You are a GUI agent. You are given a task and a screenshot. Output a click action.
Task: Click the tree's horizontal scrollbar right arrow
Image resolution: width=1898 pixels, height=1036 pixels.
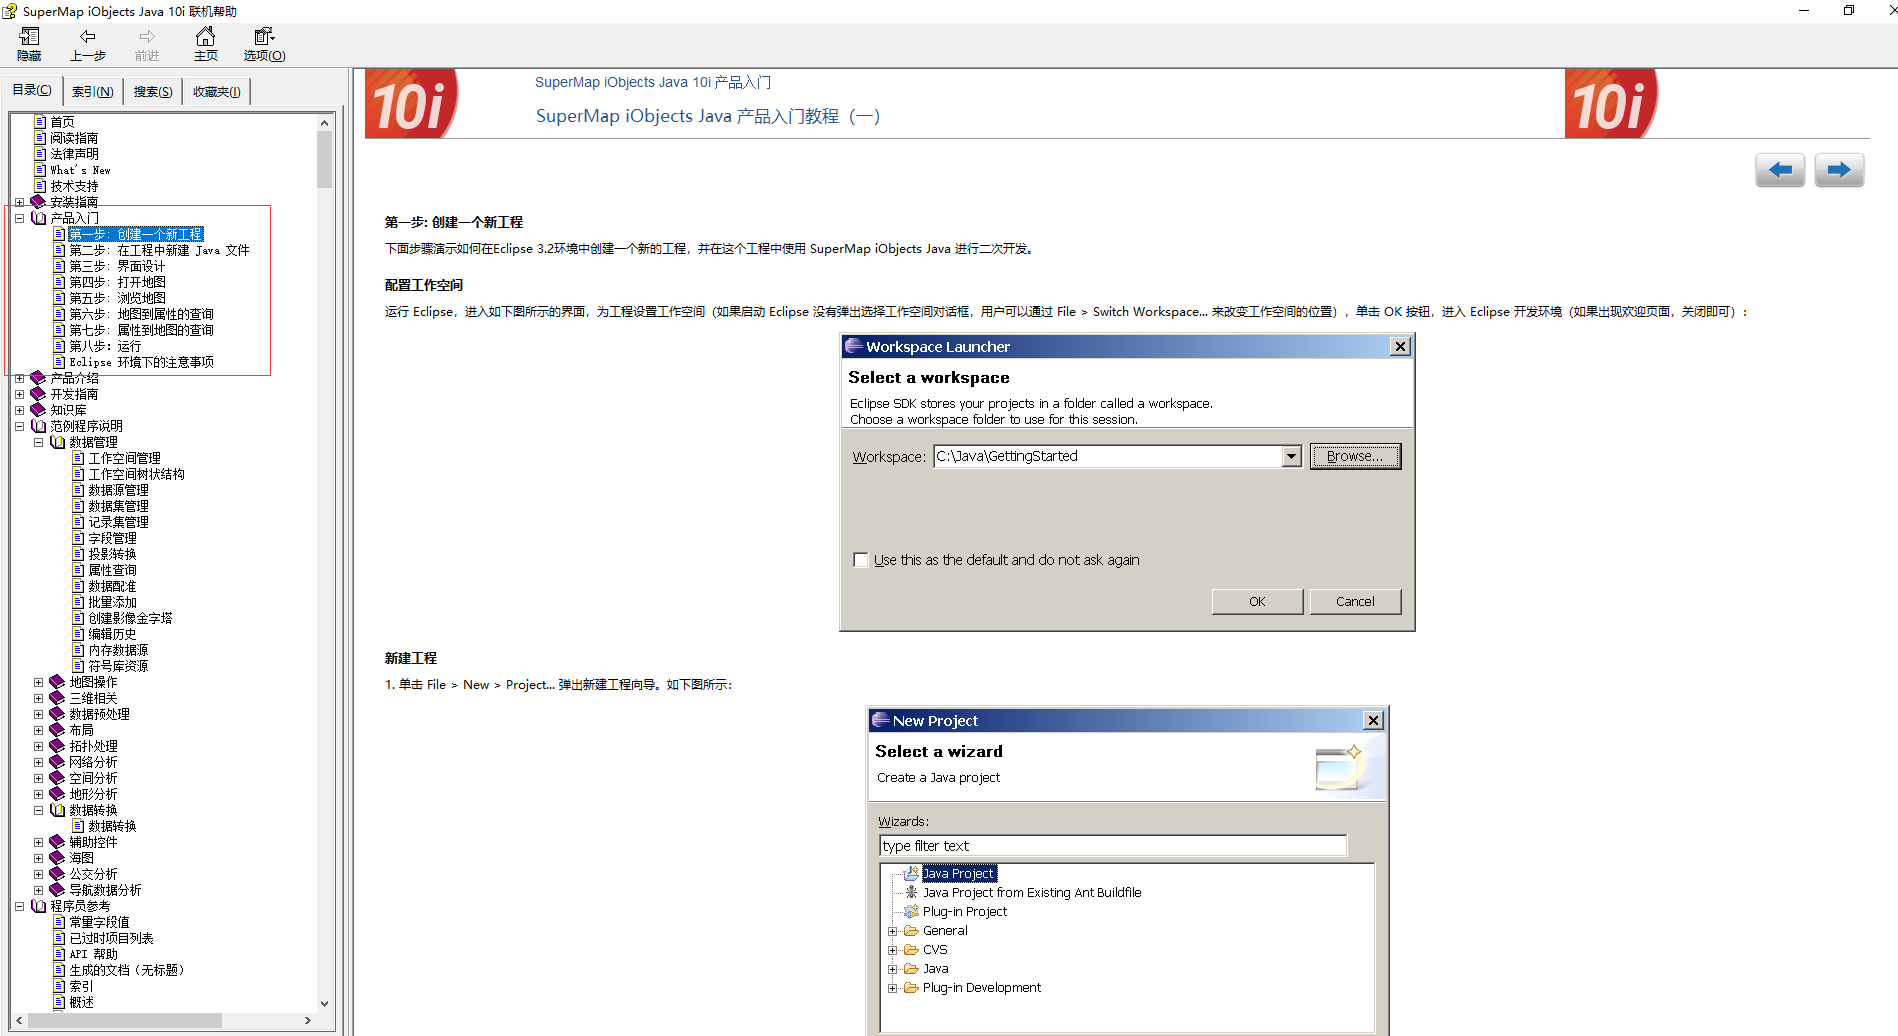307,1020
